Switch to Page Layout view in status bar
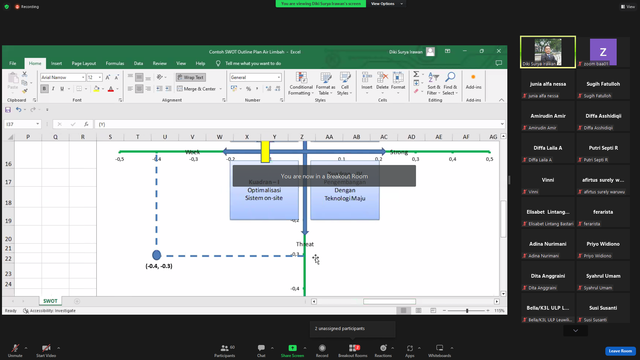 tap(418, 311)
